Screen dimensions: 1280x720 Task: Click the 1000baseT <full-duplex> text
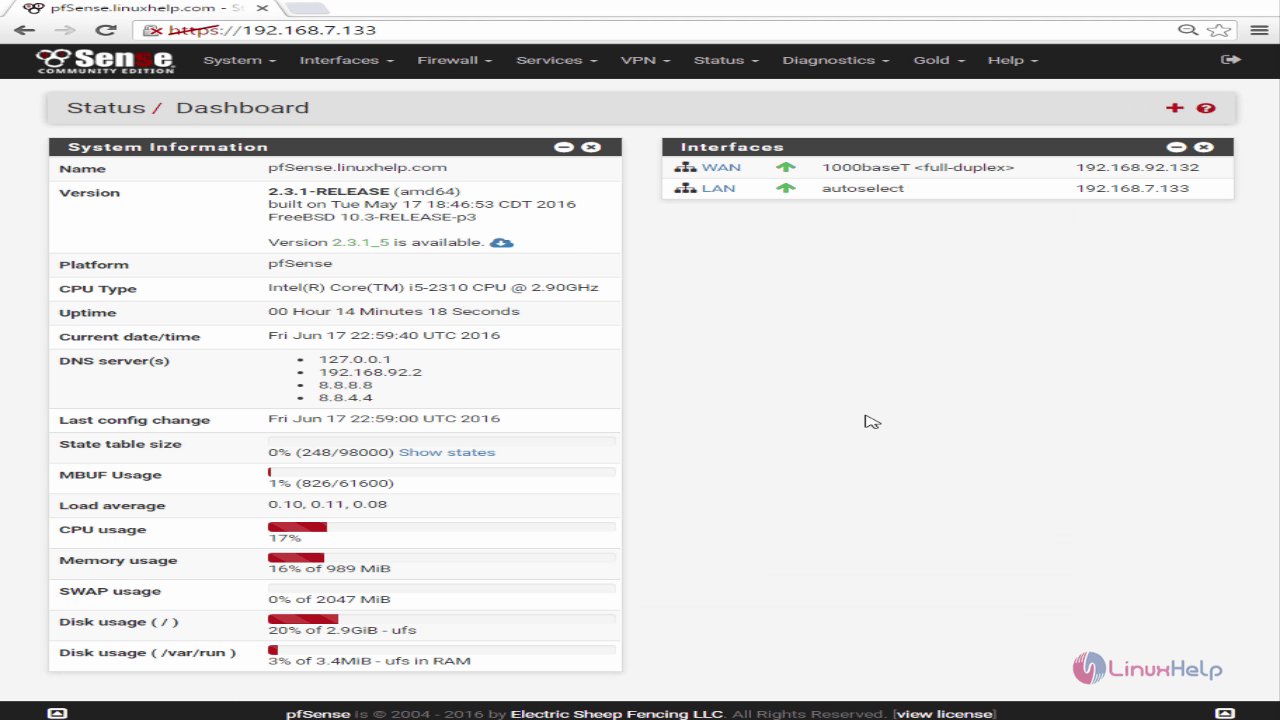click(x=918, y=168)
